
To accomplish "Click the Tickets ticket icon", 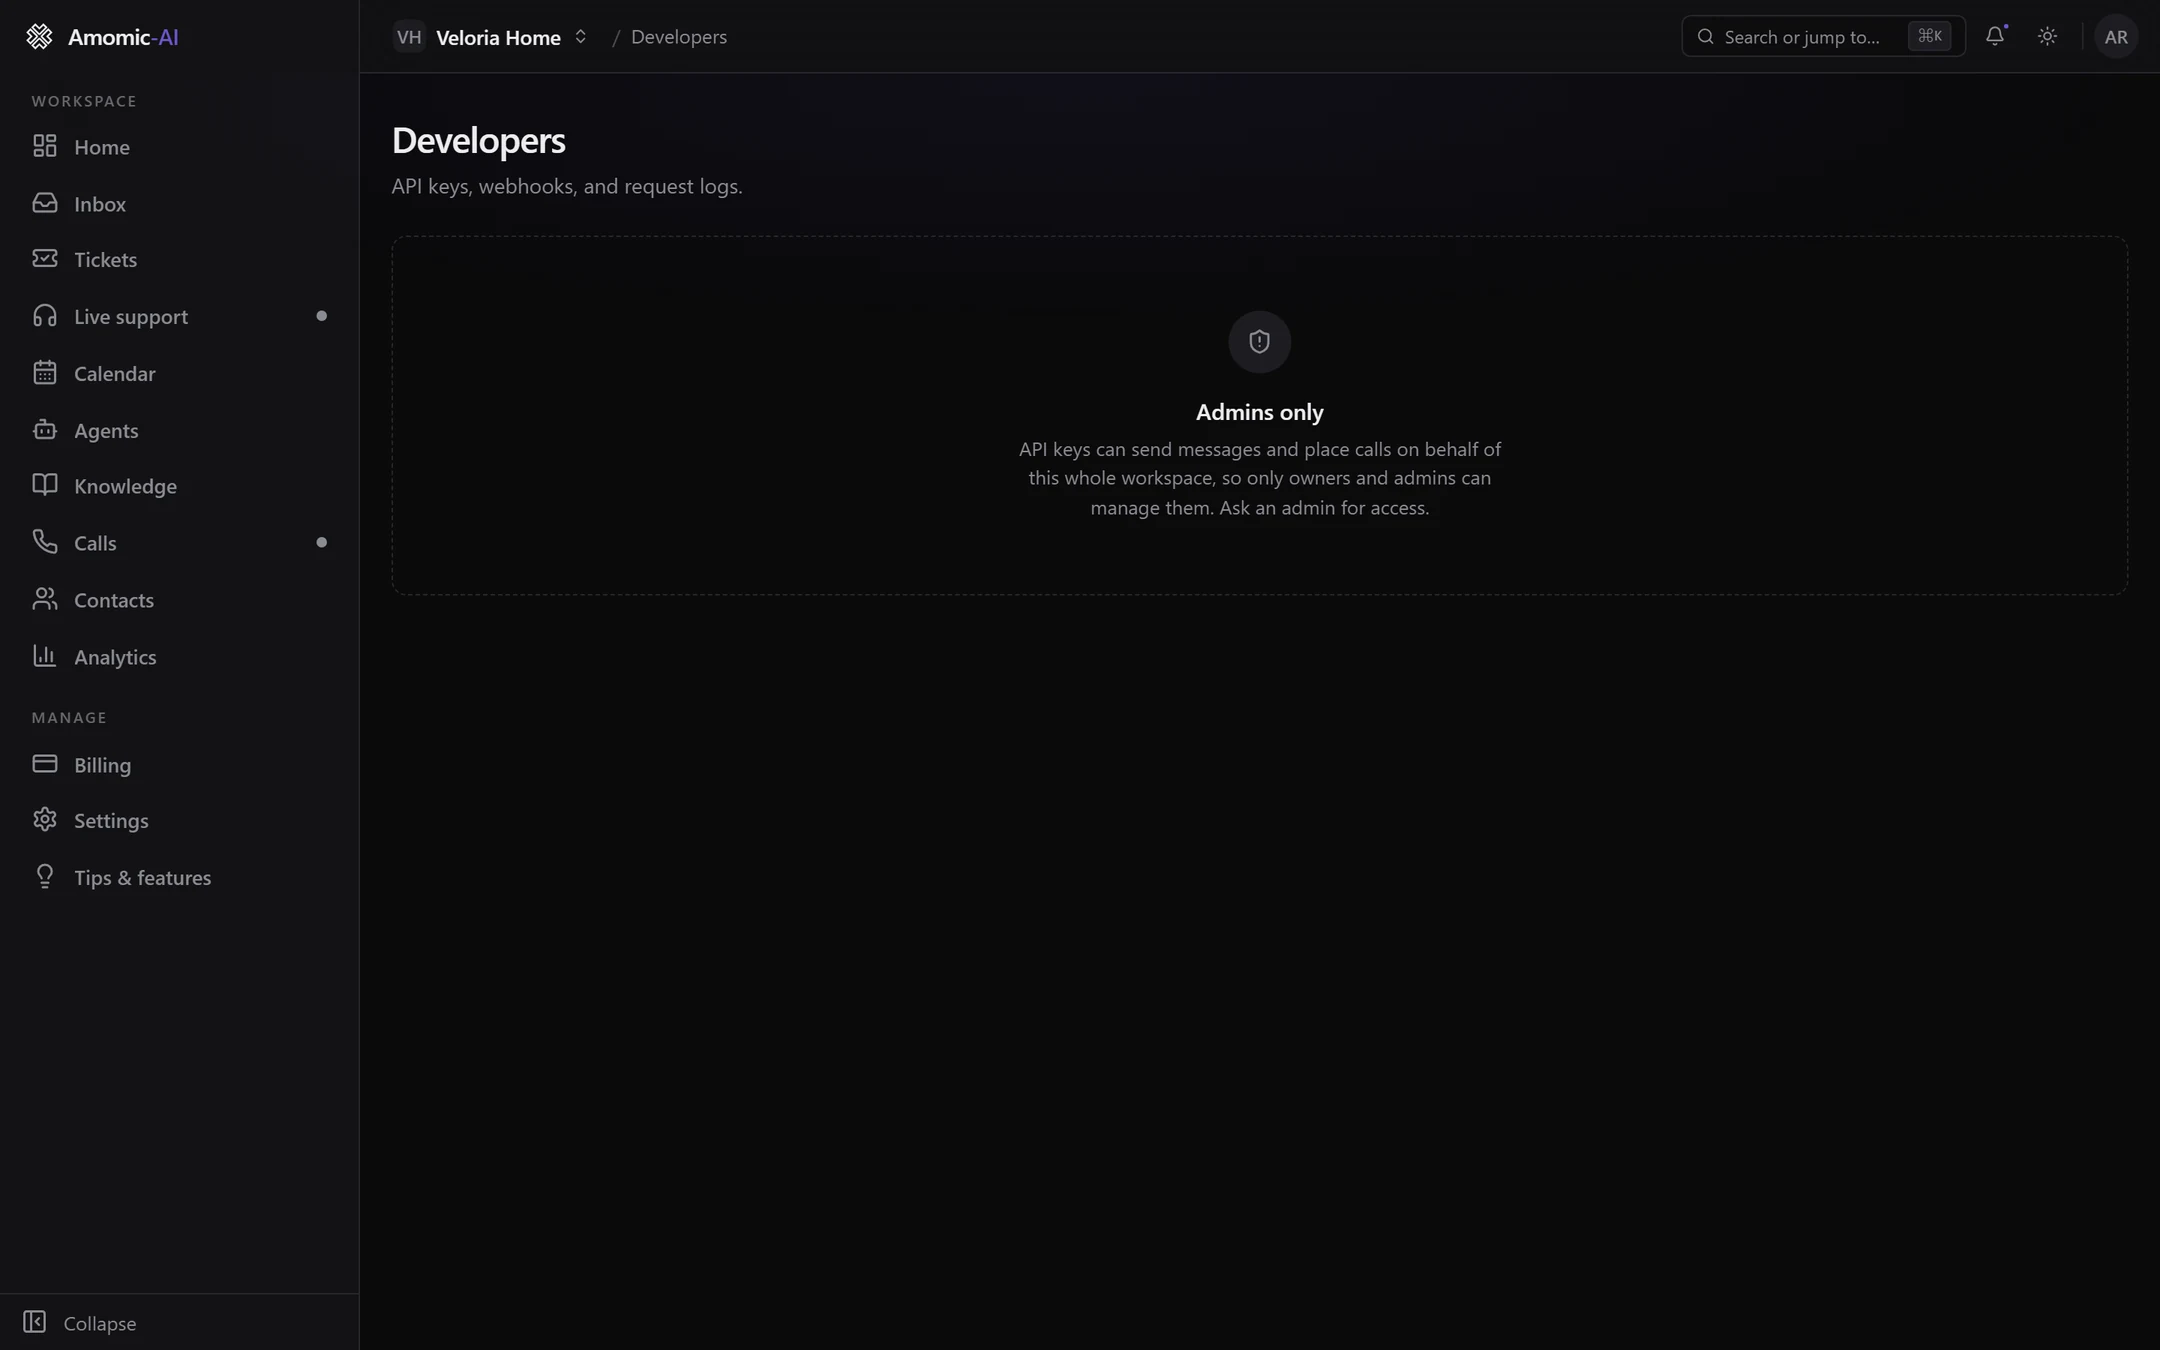I will pos(44,259).
